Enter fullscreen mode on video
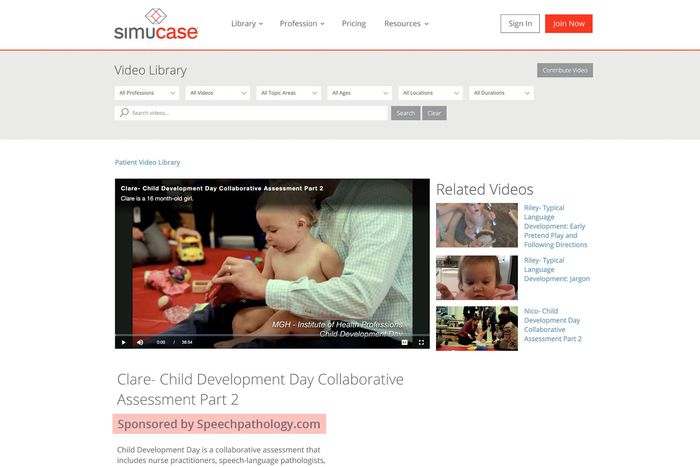This screenshot has height=467, width=700. [x=421, y=342]
